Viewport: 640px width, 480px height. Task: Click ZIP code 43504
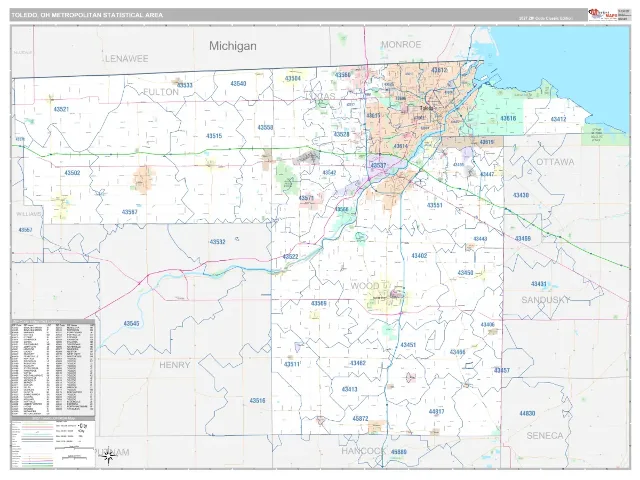tap(293, 78)
